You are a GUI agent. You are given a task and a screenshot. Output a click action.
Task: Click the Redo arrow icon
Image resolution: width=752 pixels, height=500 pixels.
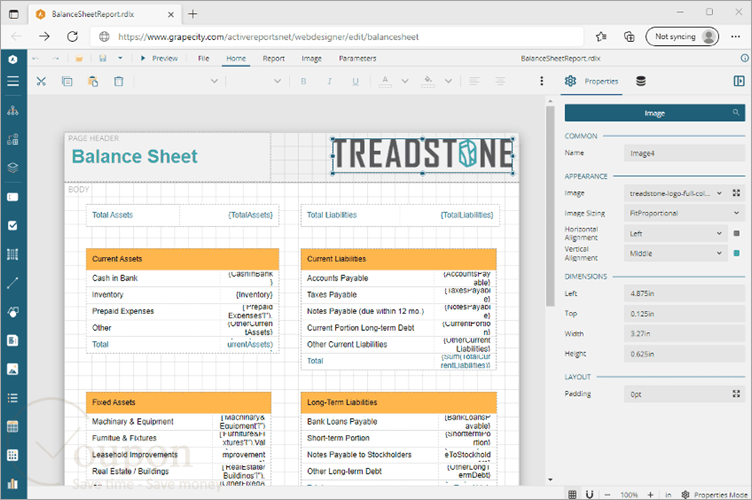pyautogui.click(x=56, y=58)
